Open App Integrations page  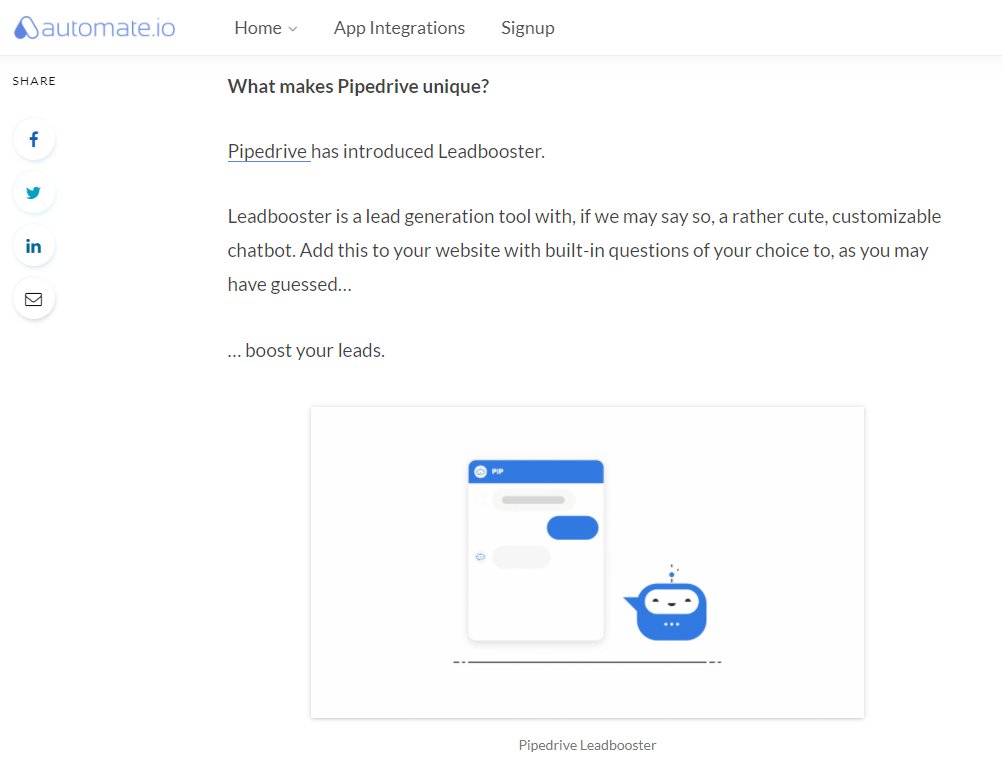(x=399, y=28)
